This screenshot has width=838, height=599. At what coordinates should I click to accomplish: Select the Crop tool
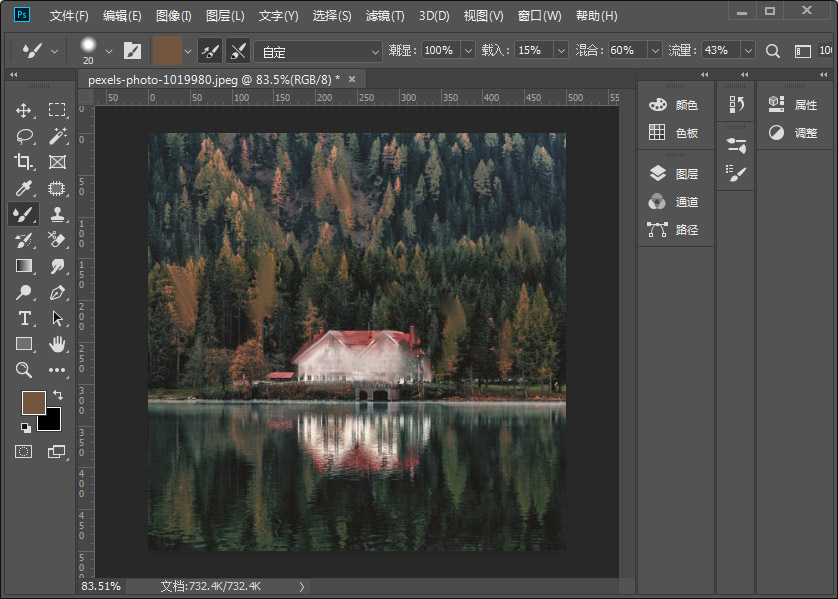24,162
